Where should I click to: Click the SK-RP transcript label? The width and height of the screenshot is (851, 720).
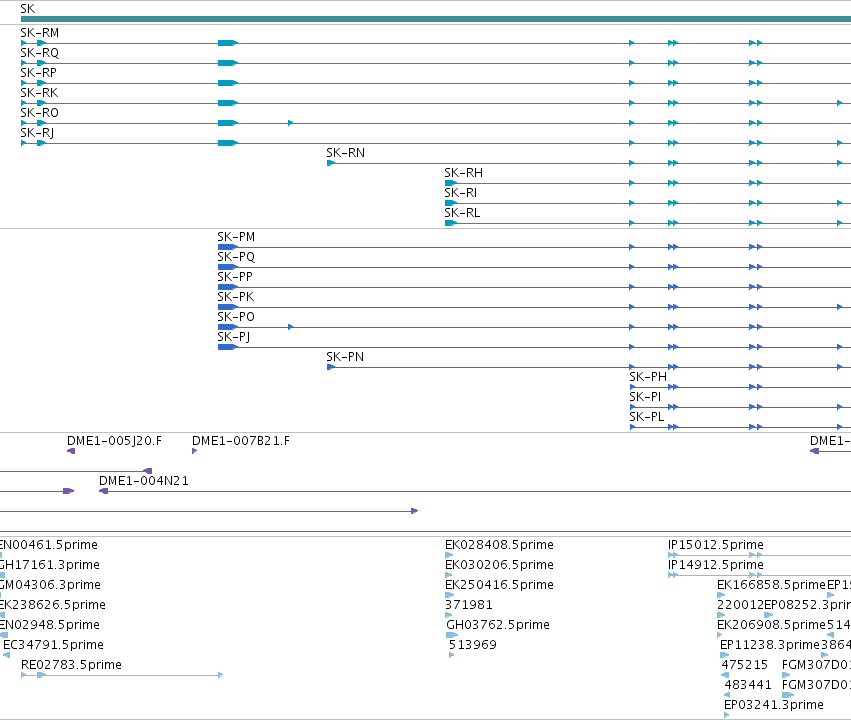click(39, 73)
